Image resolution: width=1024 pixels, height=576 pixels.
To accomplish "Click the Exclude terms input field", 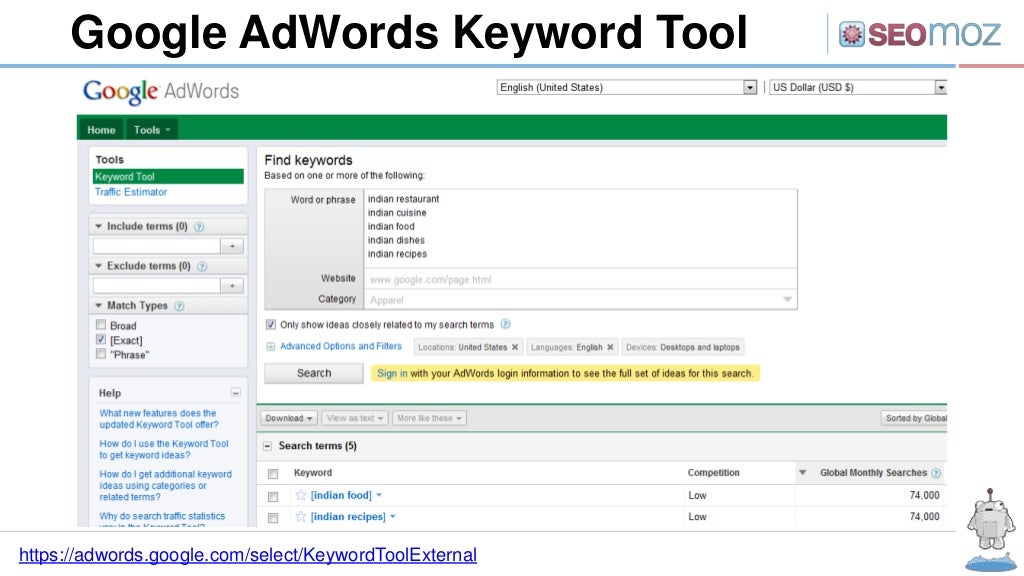I will [157, 286].
